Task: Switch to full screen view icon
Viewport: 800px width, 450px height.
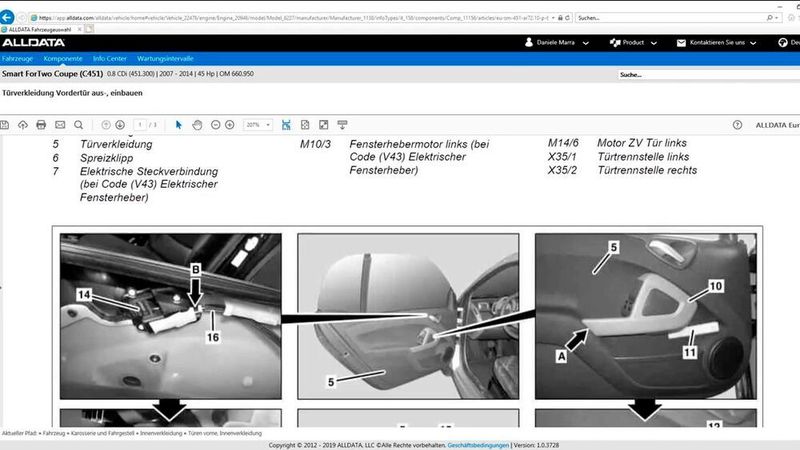Action: tap(323, 125)
